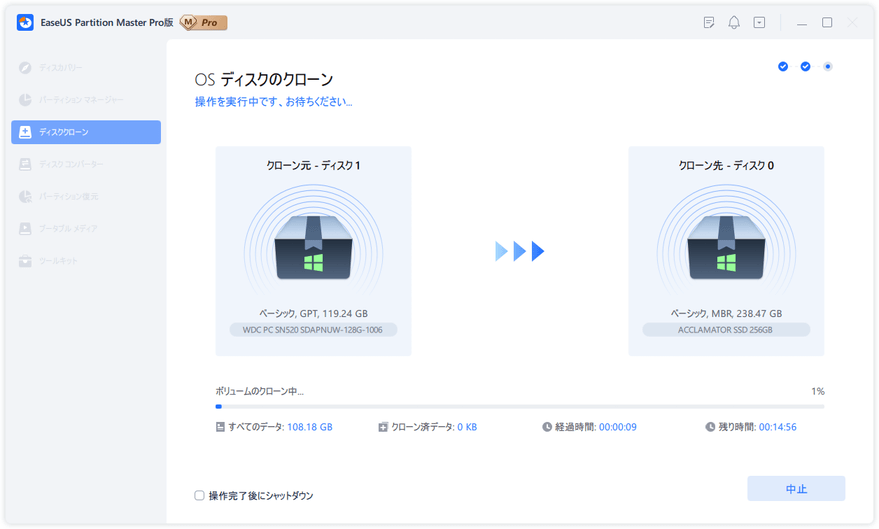Expand the title bar dropdown menu icon
This screenshot has width=879, height=529.
[x=759, y=22]
